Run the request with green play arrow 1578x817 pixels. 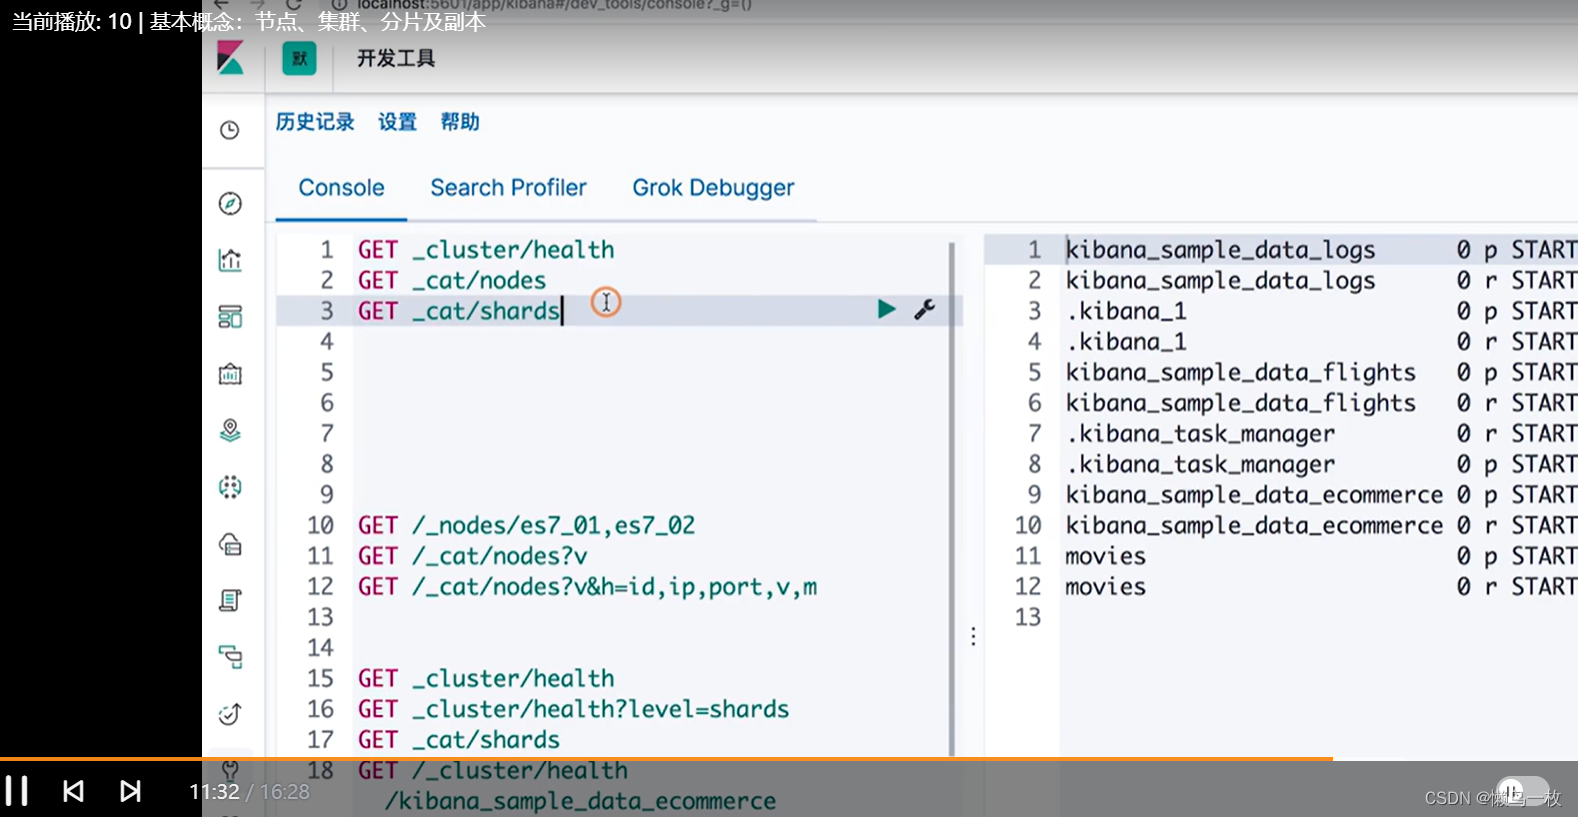pyautogui.click(x=886, y=309)
